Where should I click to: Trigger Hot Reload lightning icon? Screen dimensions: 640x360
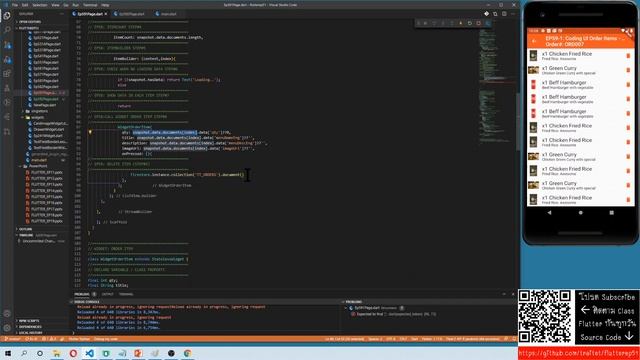coord(461,23)
